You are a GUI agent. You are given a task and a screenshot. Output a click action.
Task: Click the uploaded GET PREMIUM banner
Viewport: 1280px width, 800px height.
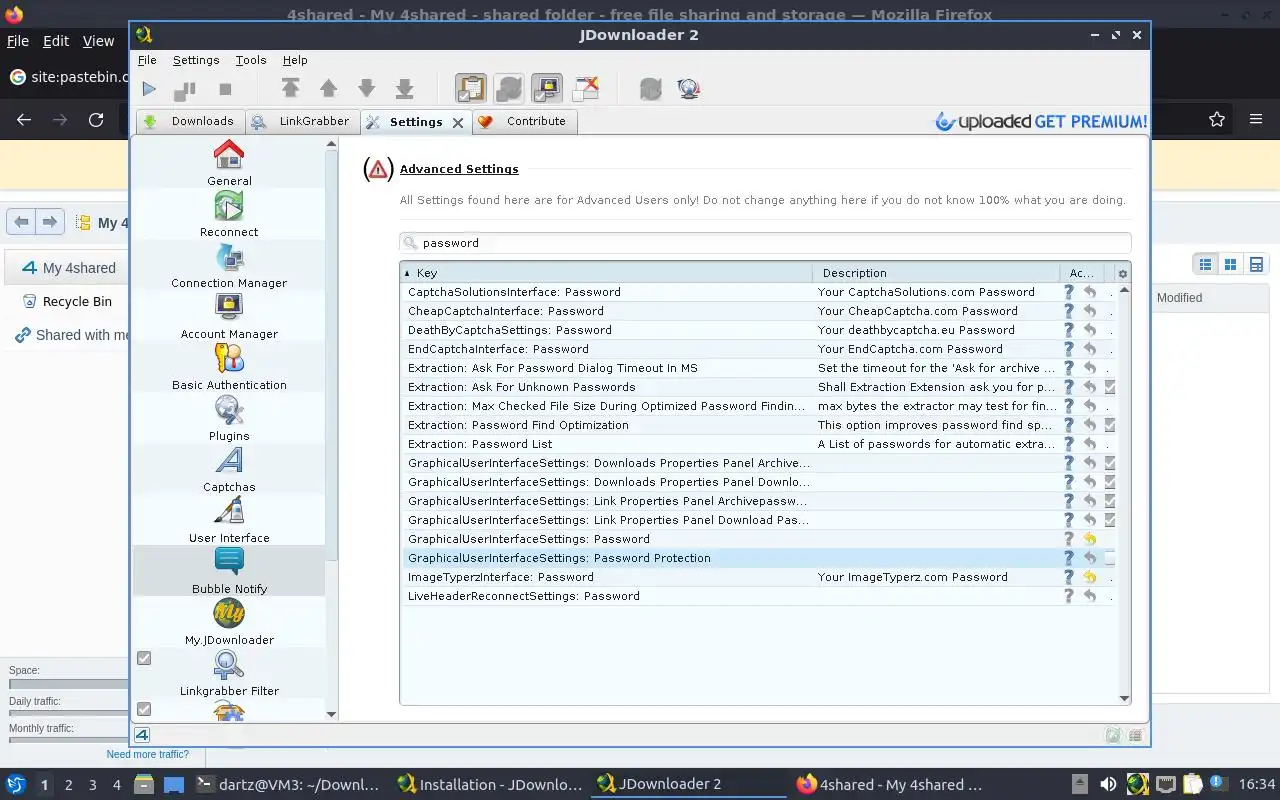click(x=1041, y=122)
